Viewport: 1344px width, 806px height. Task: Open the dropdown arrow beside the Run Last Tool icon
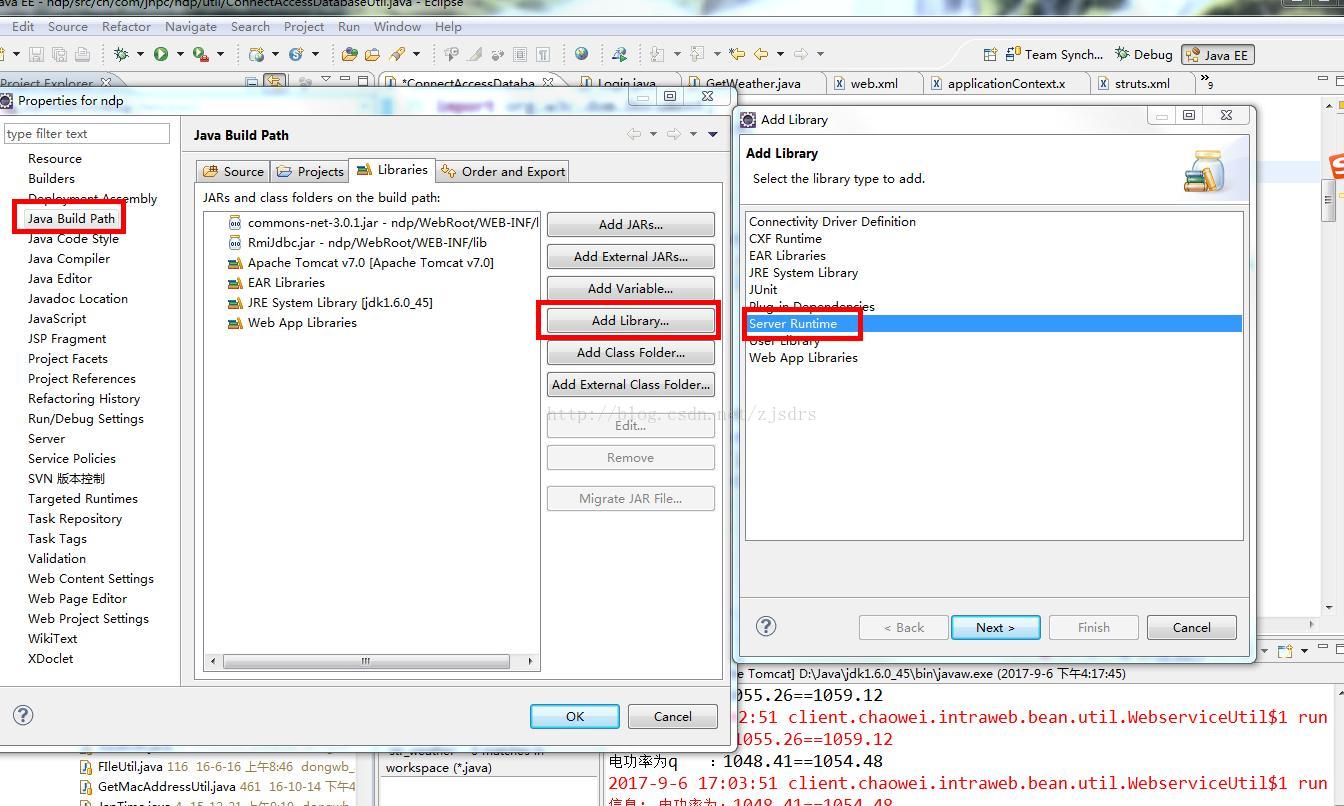pos(220,54)
